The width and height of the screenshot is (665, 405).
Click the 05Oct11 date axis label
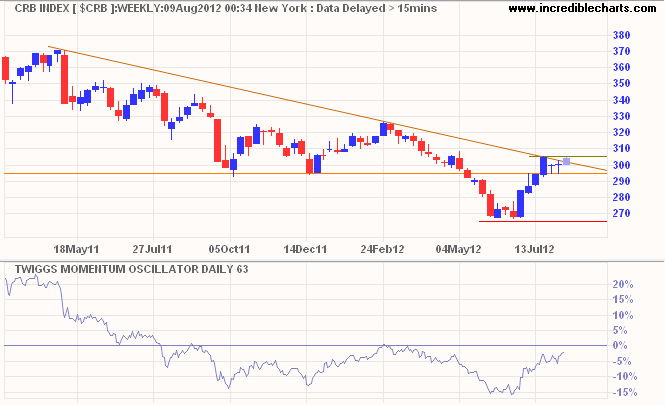click(x=229, y=249)
